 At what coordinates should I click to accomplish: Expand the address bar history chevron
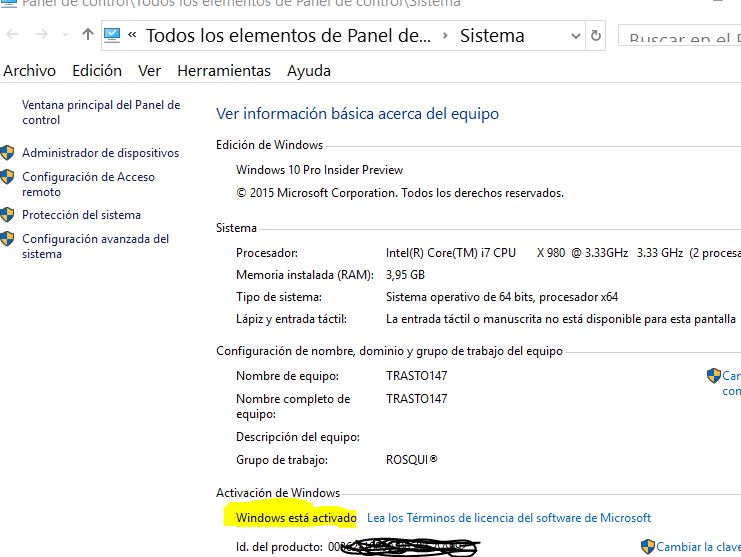tap(576, 36)
